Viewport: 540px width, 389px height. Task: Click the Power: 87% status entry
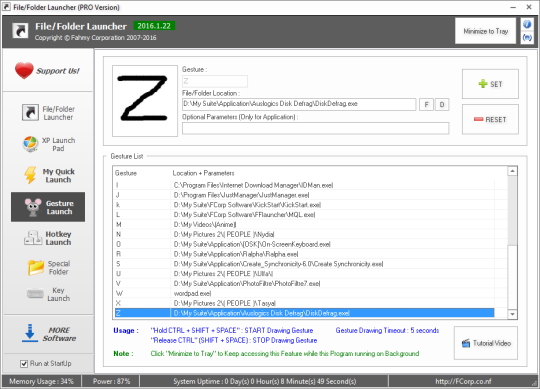(112, 381)
